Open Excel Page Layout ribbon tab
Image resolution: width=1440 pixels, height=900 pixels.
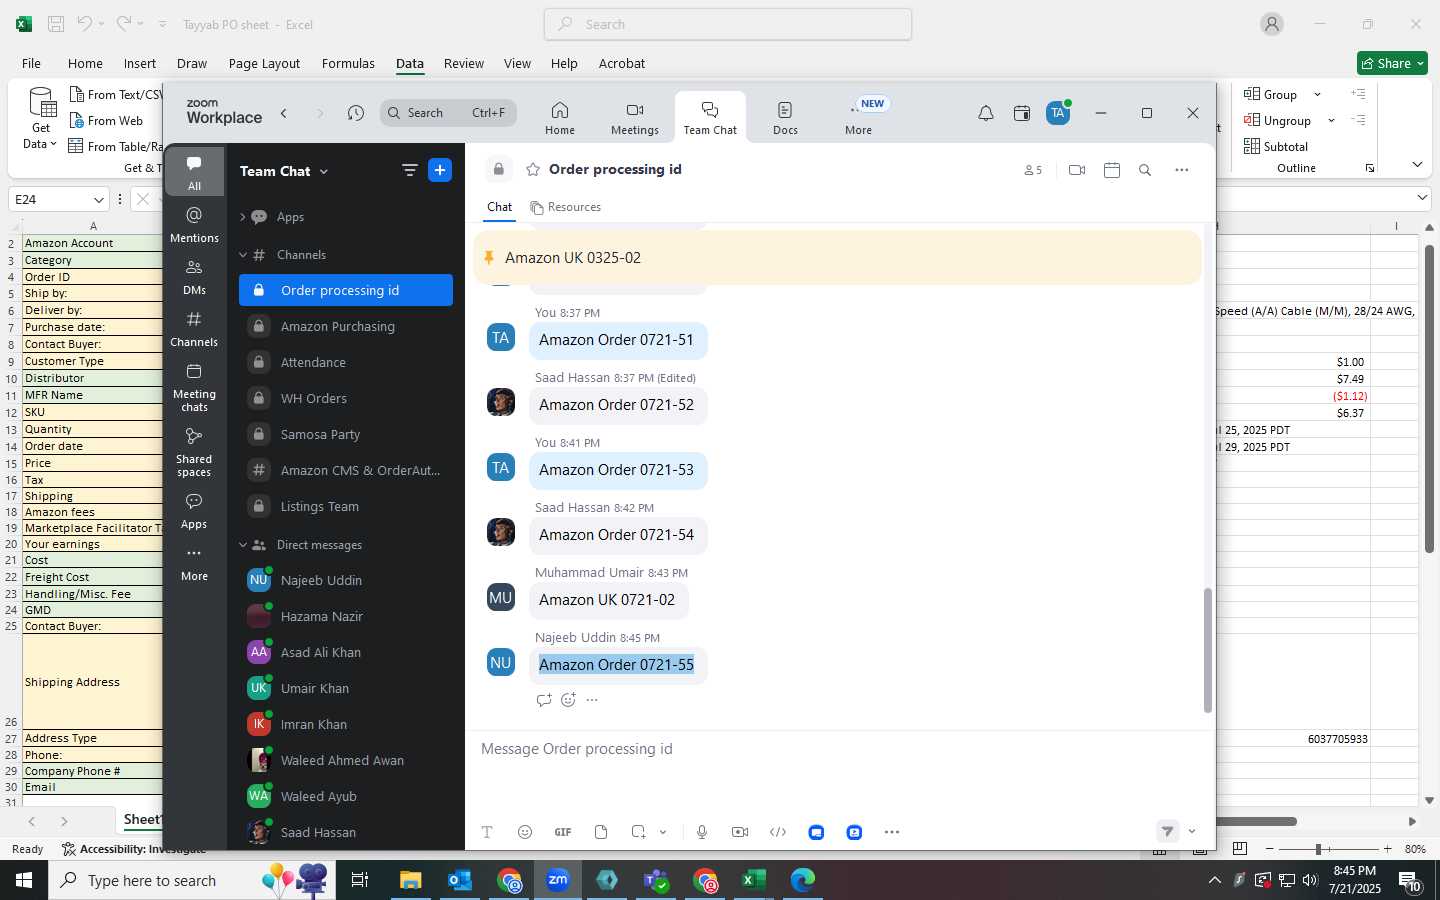pos(264,63)
